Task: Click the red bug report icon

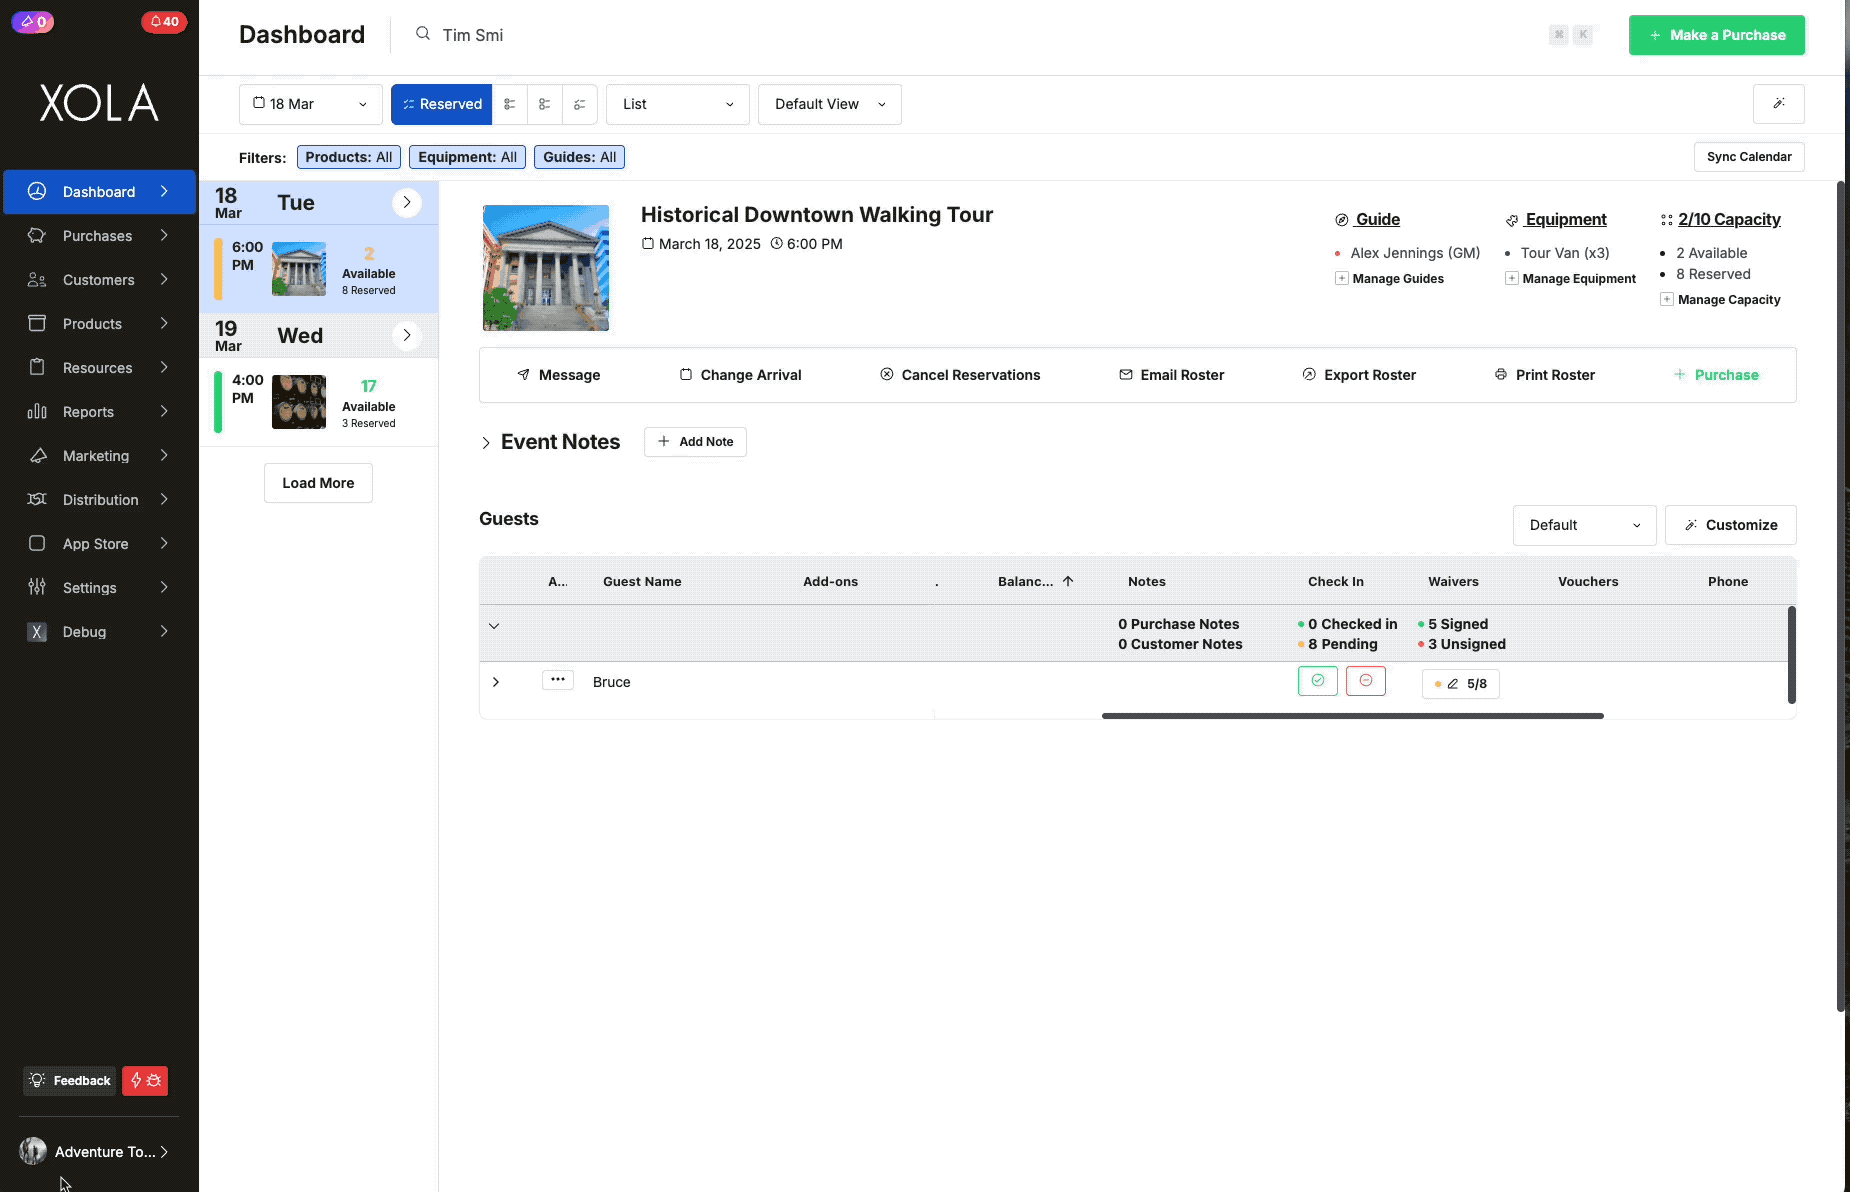Action: 145,1080
